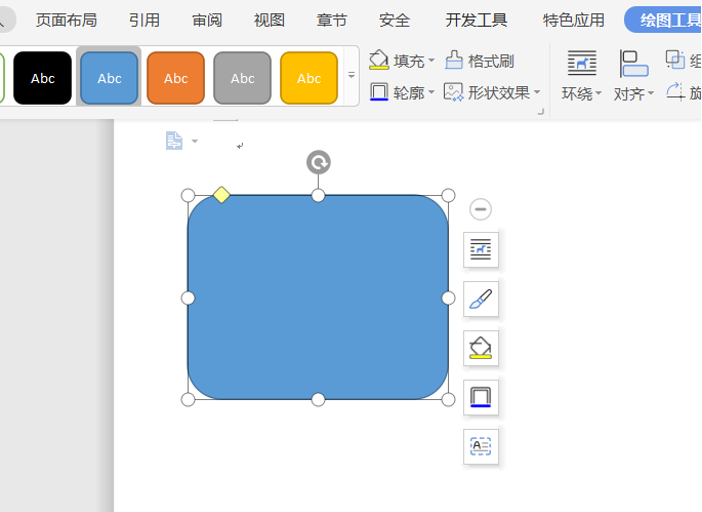Switch to the 审阅 tab
Viewport: 702px width, 512px height.
point(207,20)
